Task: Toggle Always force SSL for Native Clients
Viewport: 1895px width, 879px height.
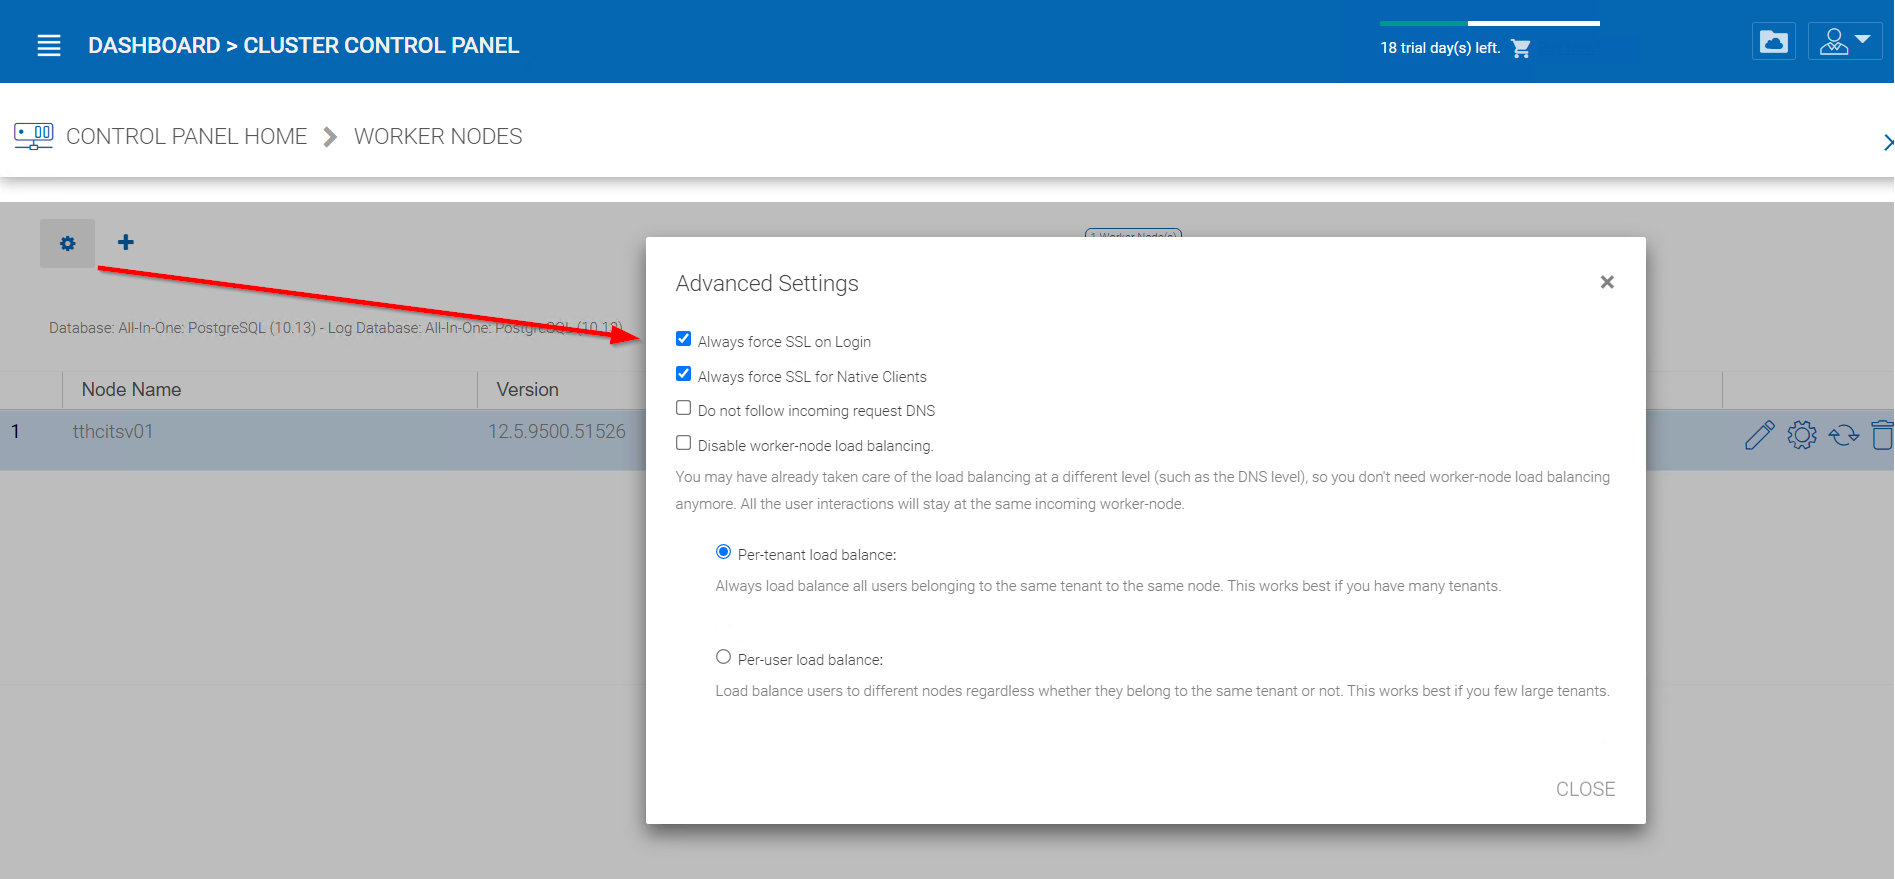Action: 684,374
